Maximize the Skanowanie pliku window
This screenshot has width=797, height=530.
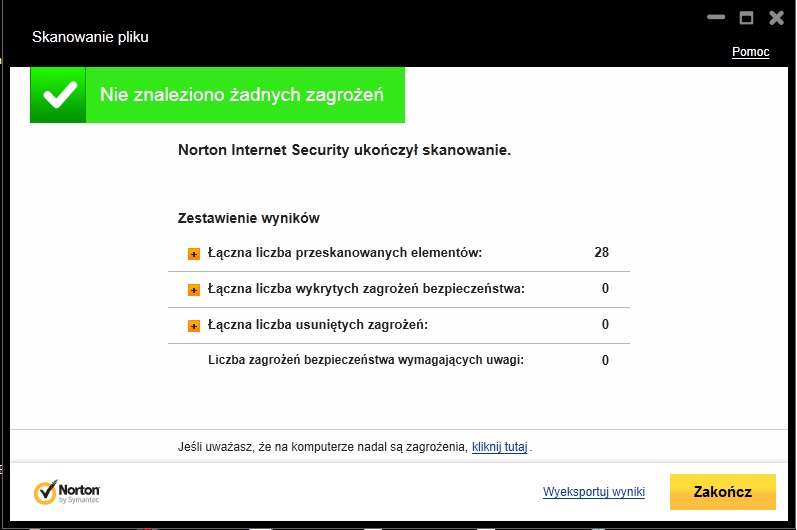click(746, 18)
